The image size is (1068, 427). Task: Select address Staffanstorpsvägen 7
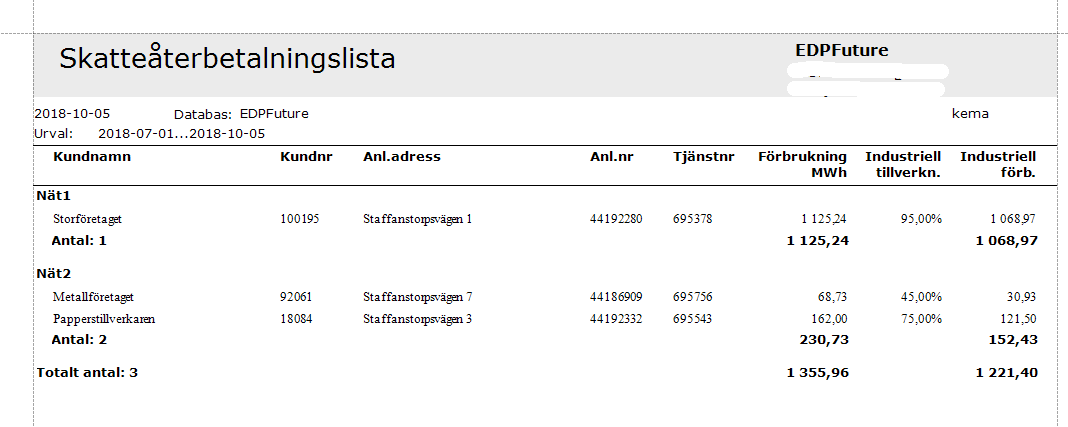coord(418,297)
